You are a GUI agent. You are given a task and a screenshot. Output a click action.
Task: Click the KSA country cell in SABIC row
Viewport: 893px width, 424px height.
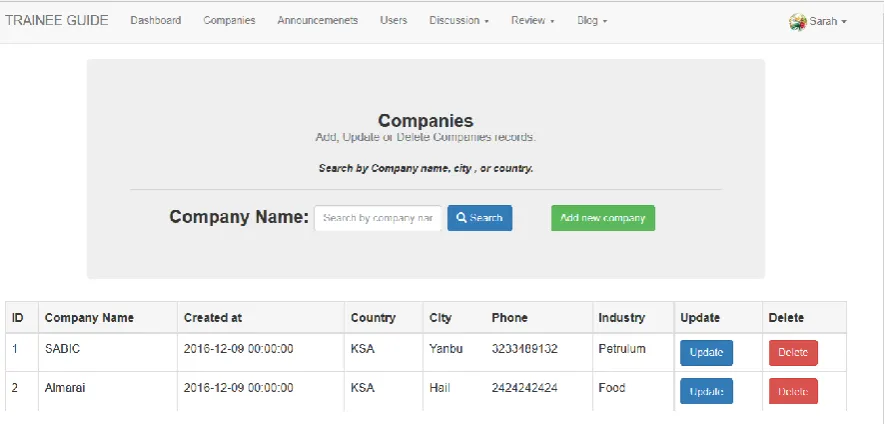(x=362, y=349)
